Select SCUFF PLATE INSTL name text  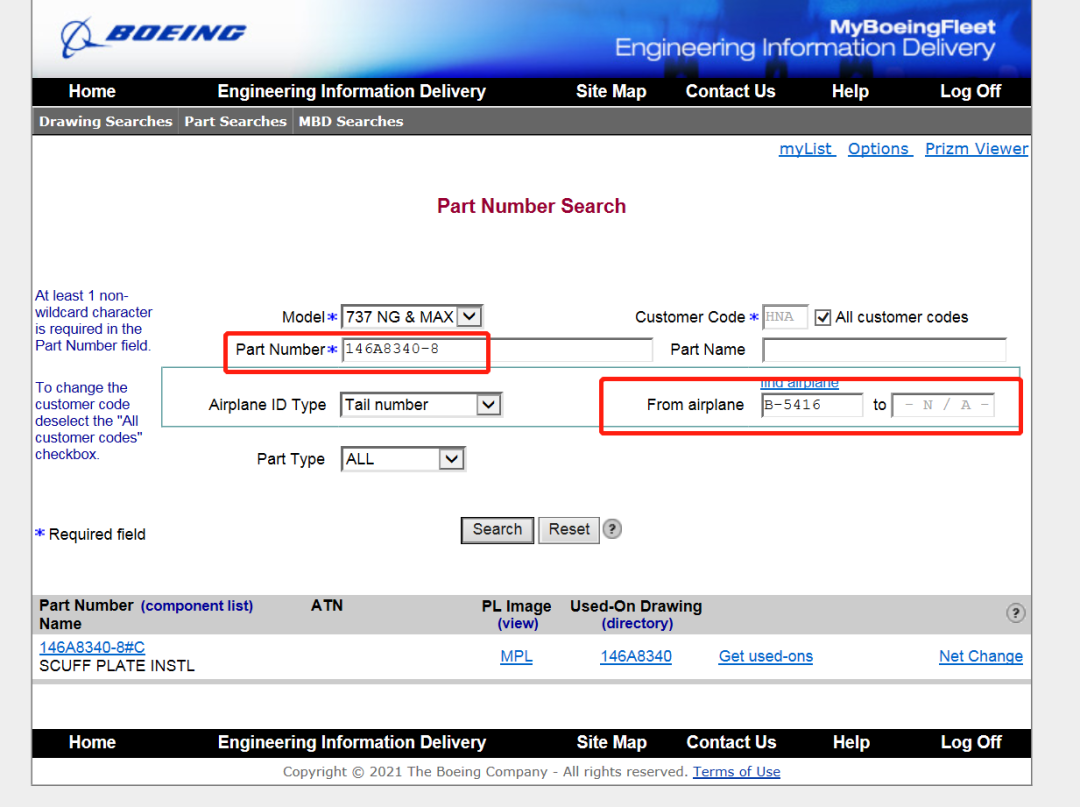117,666
